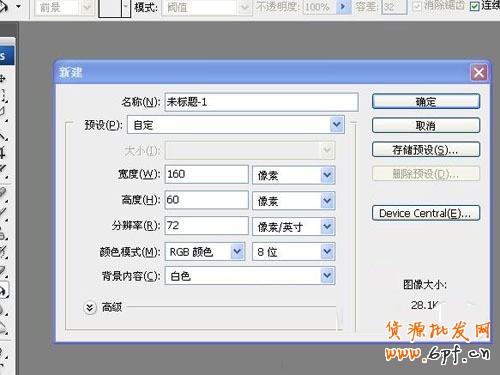Open the 像素/英寸 resolution unit dropdown
This screenshot has height=375, width=500.
pyautogui.click(x=293, y=227)
